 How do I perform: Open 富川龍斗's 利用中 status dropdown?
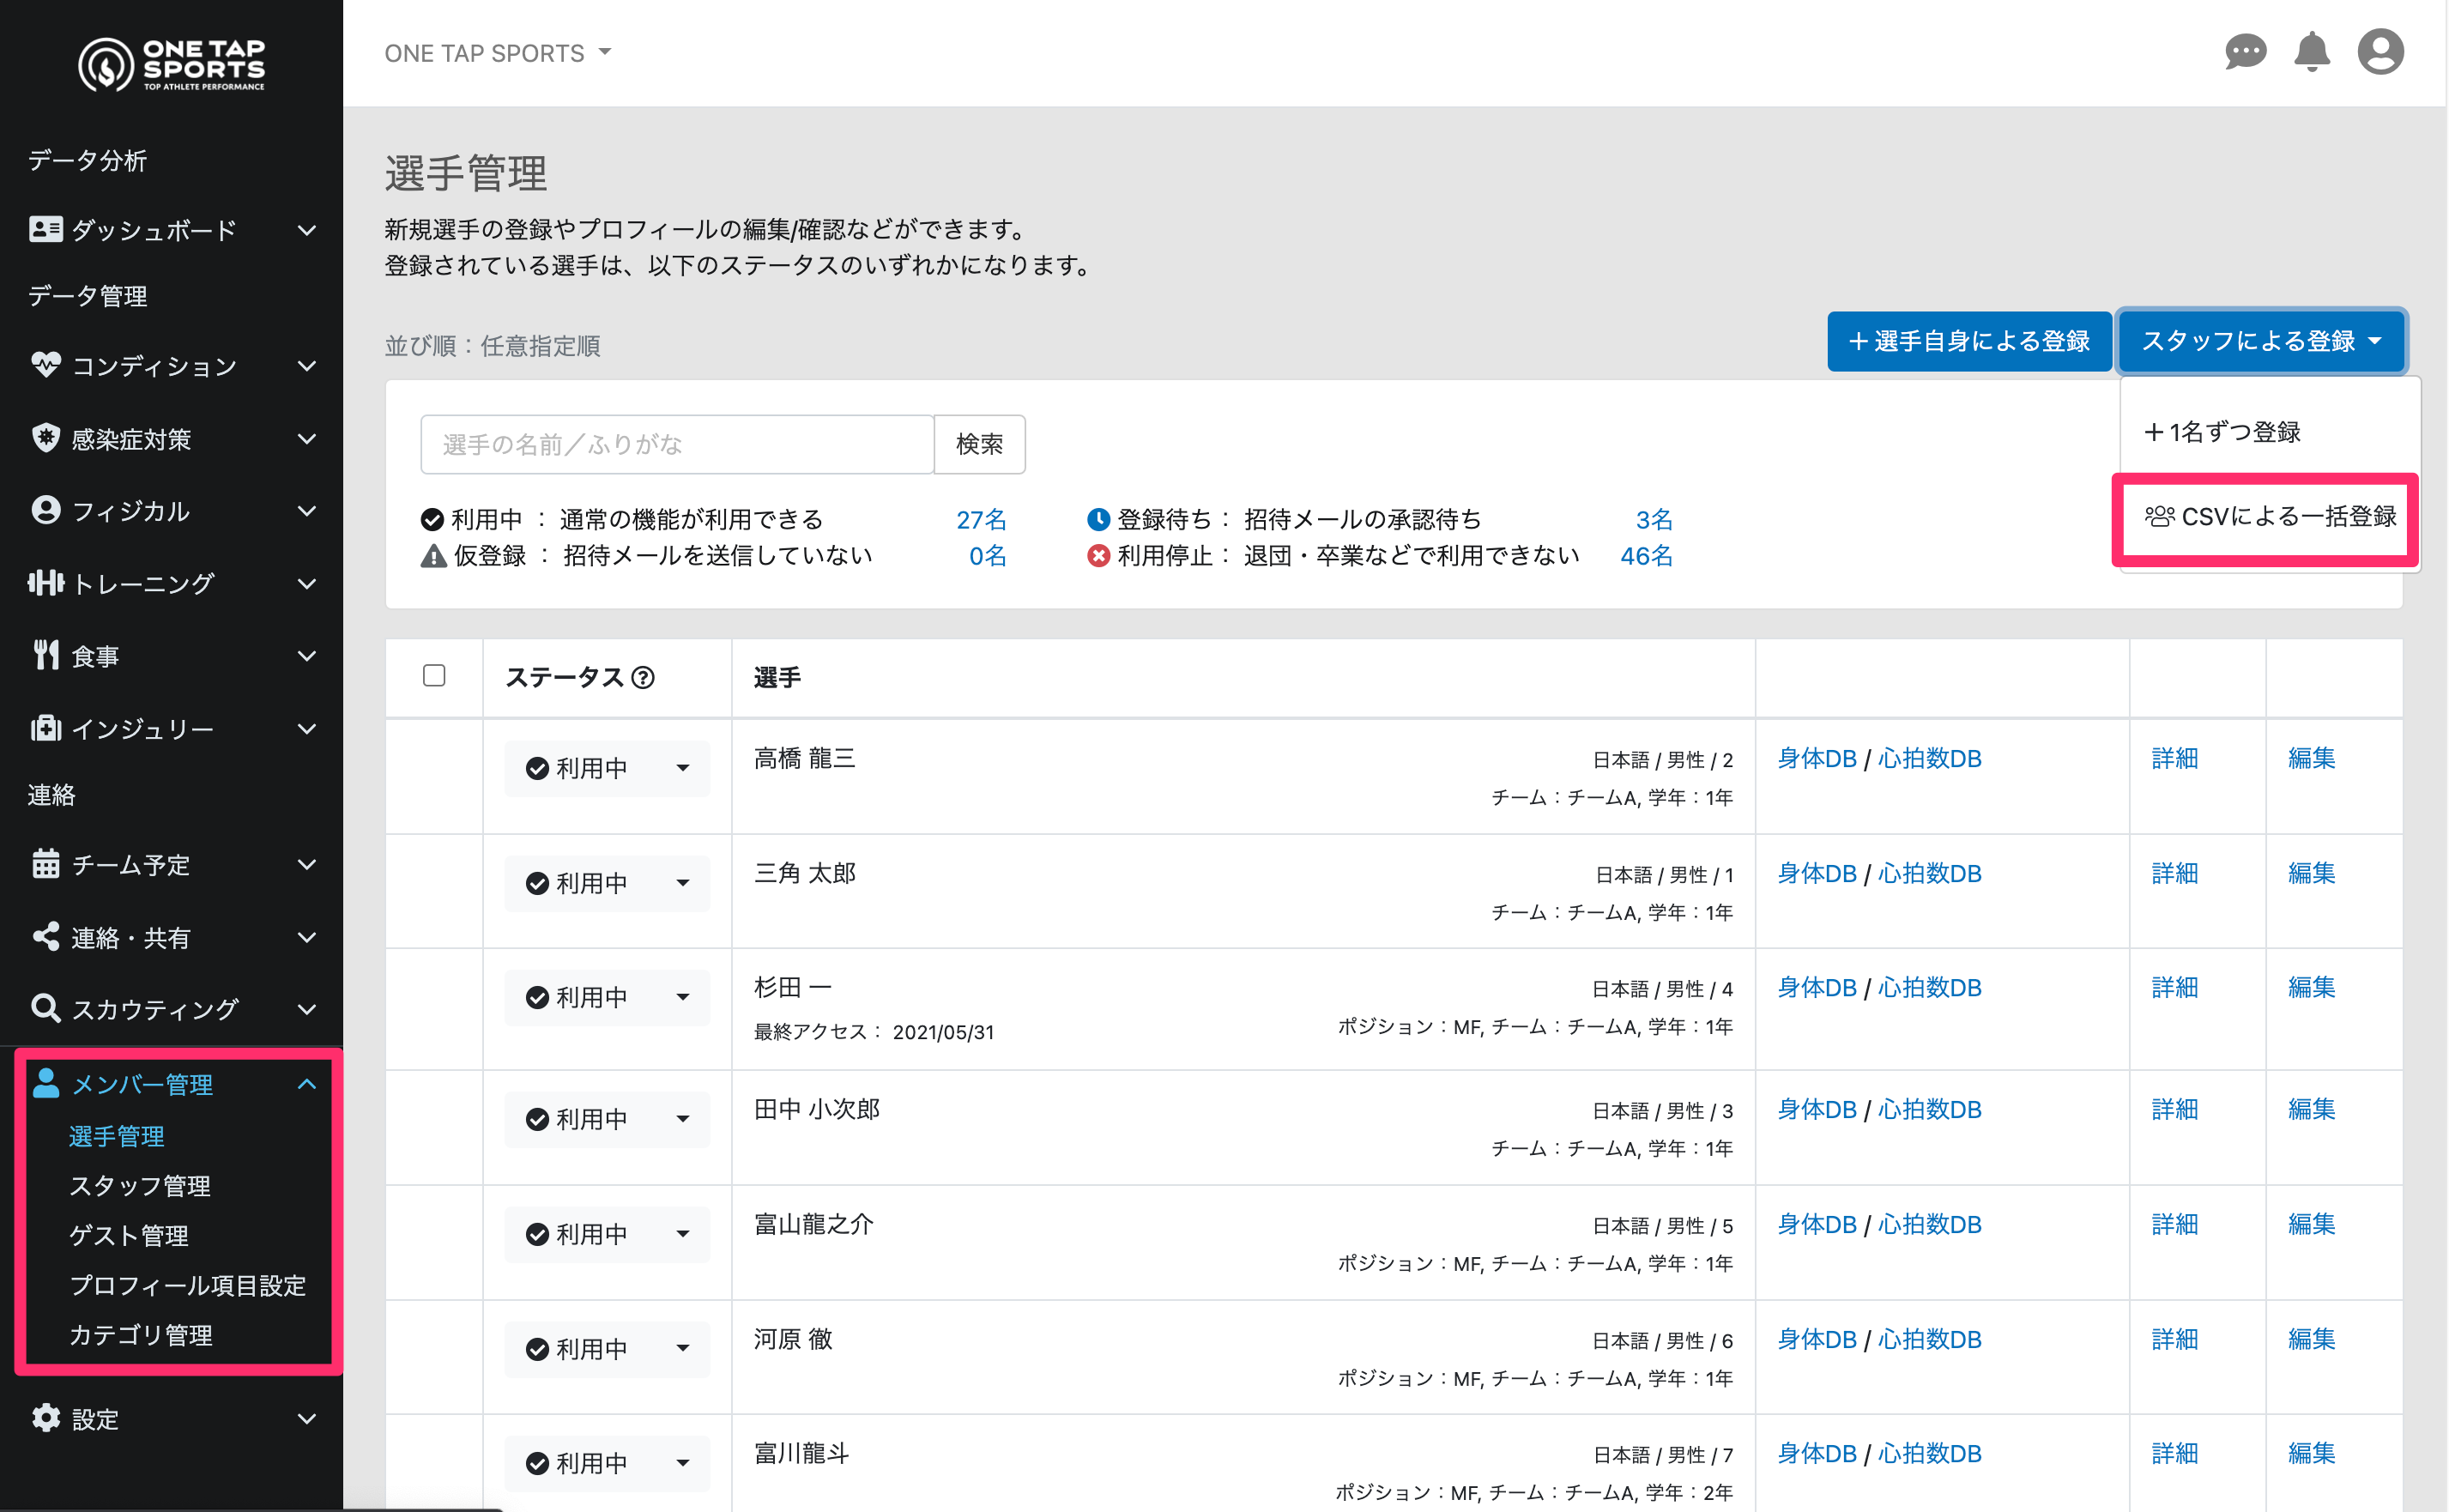tap(607, 1463)
